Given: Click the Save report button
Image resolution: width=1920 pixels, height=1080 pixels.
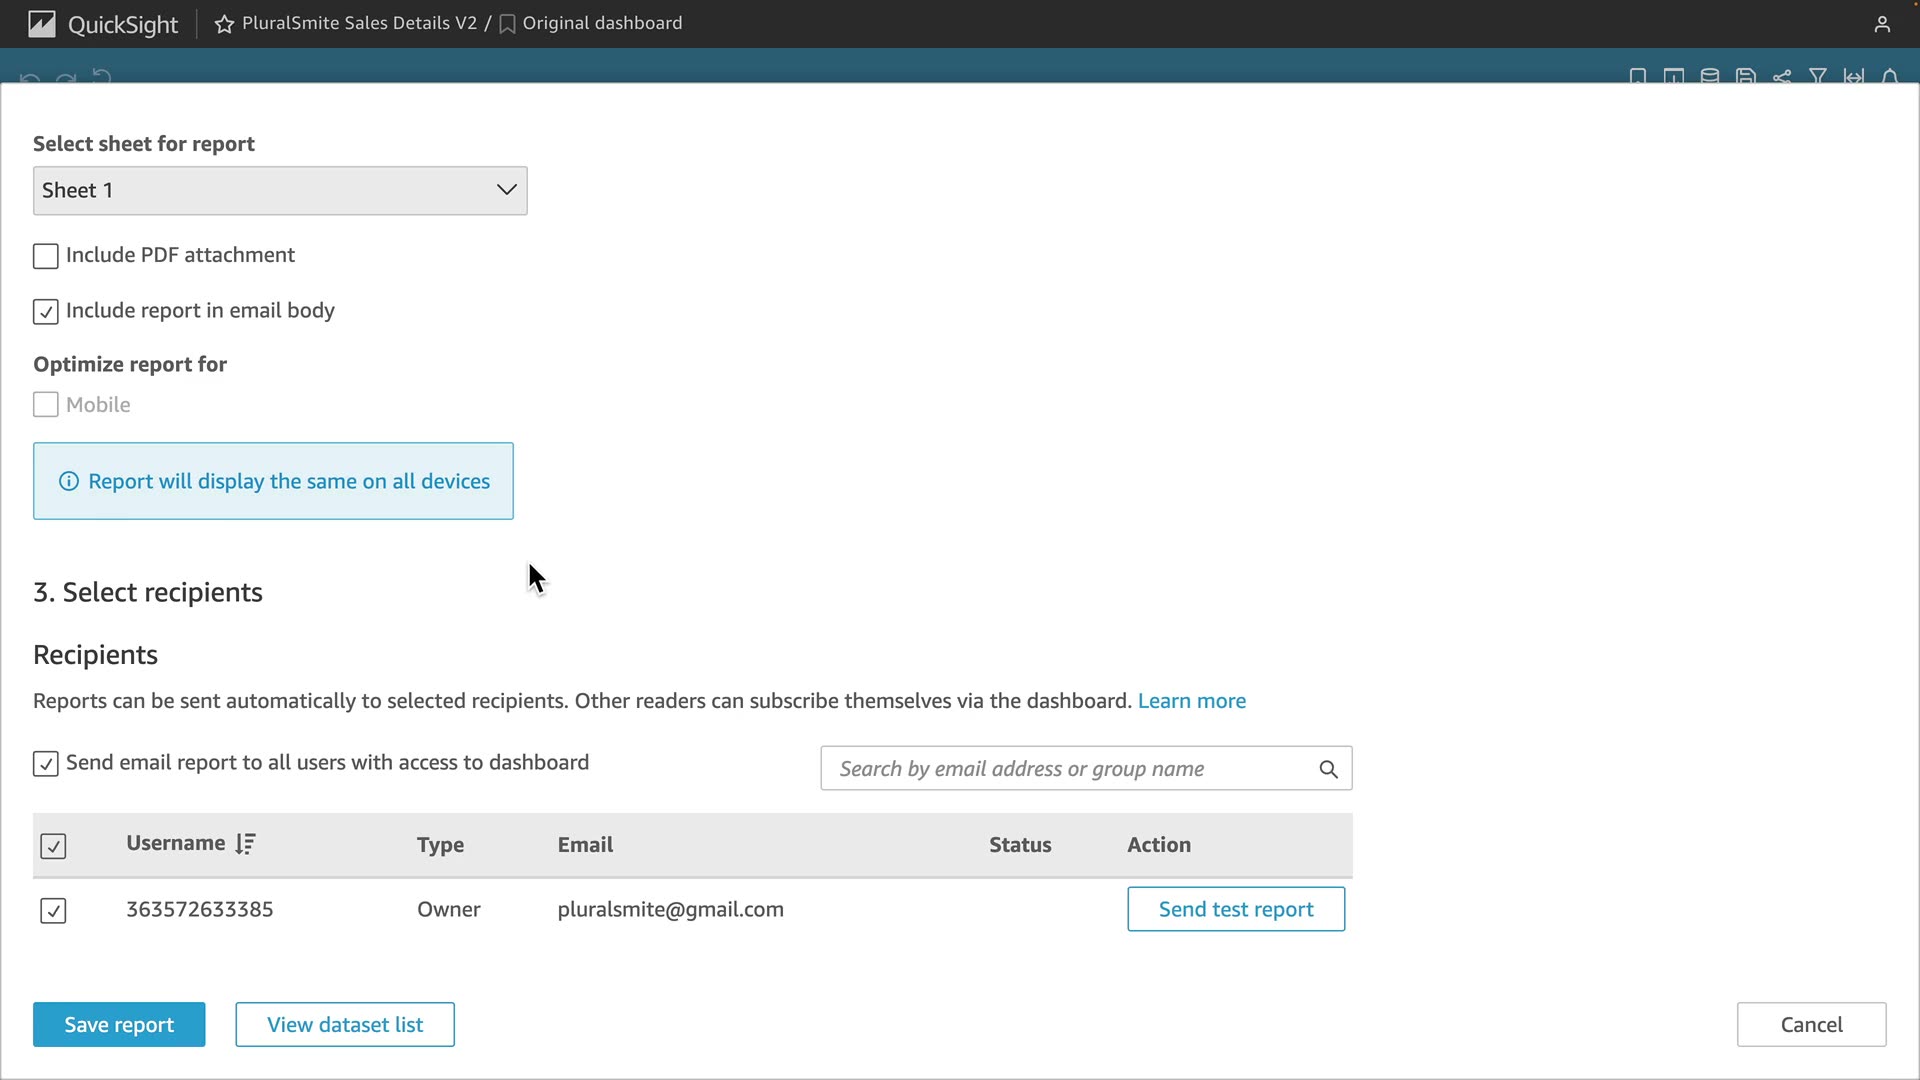Looking at the screenshot, I should [x=119, y=1024].
